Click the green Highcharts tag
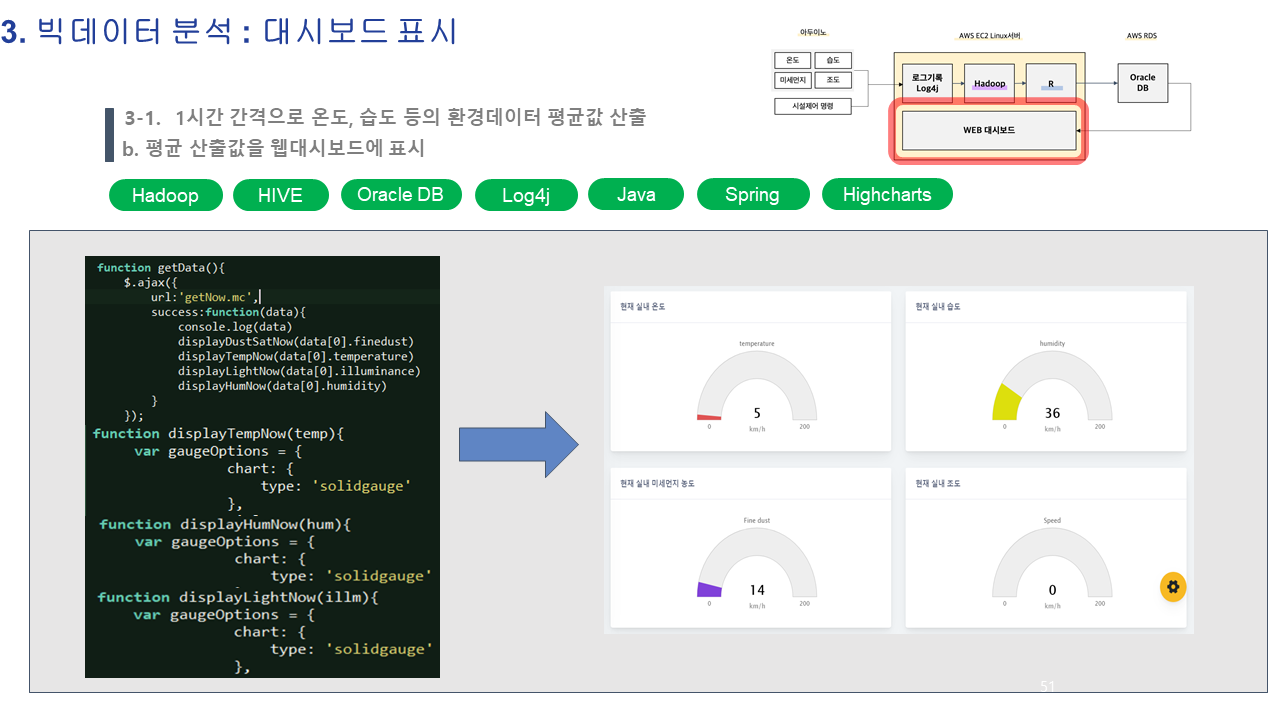1280x720 pixels. (887, 194)
